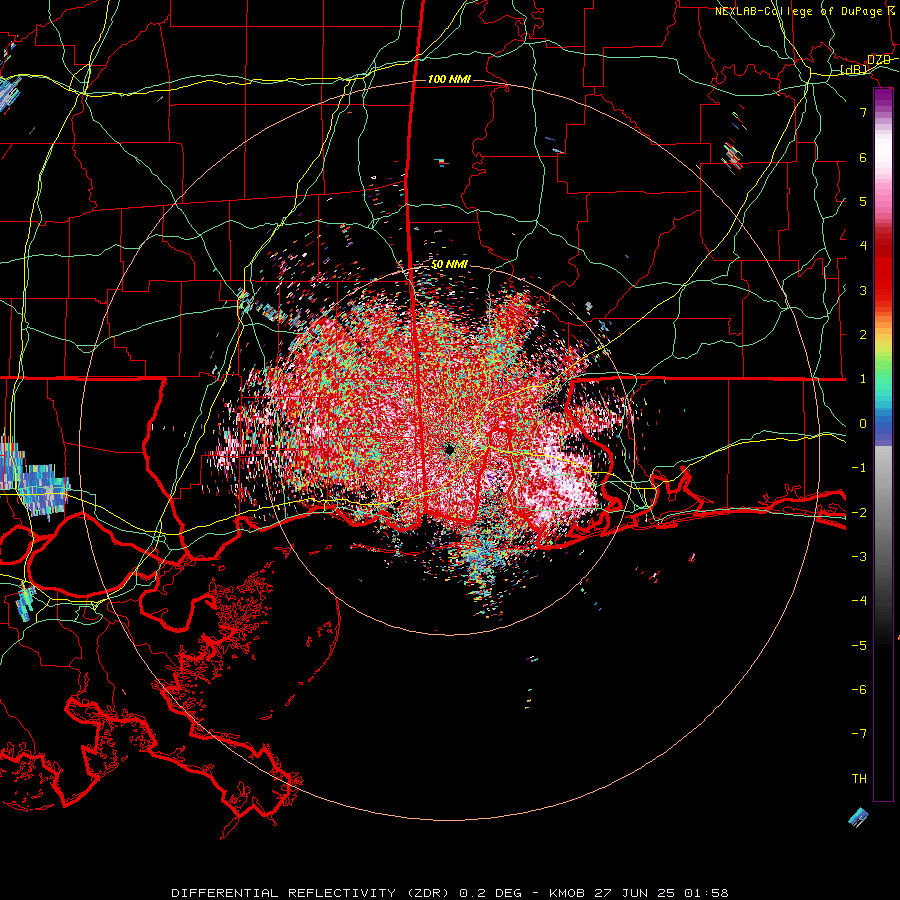Viewport: 900px width, 900px height.
Task: Pick the gray band of the color bar
Action: pos(883,505)
